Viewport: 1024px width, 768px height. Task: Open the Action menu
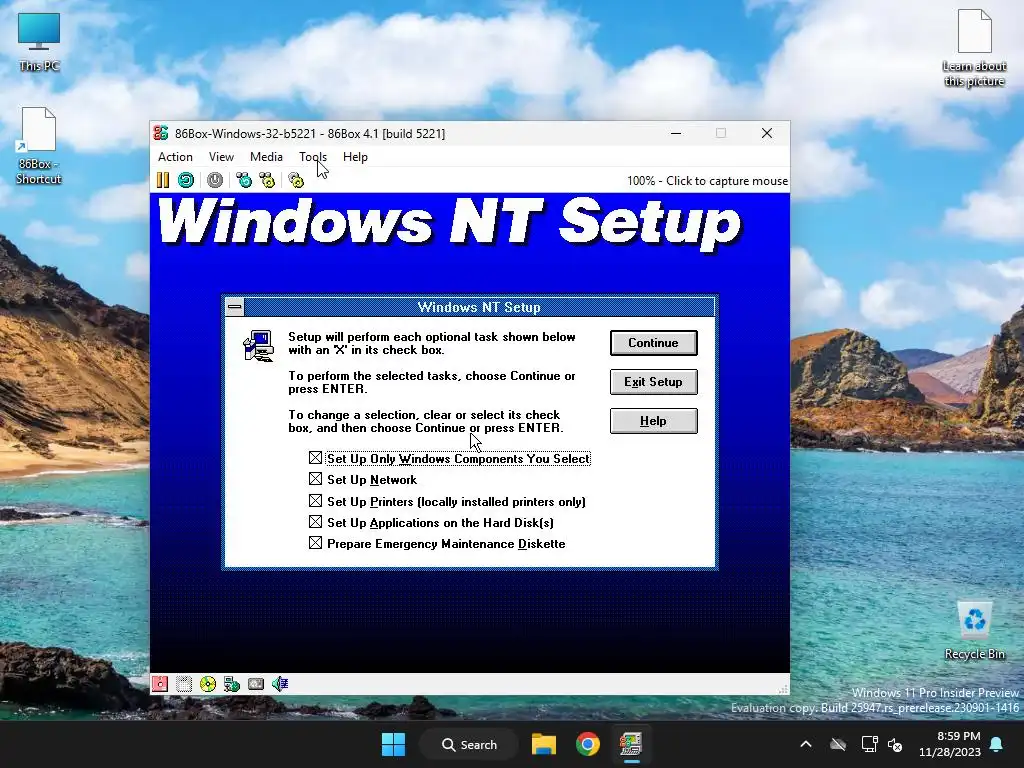point(175,157)
